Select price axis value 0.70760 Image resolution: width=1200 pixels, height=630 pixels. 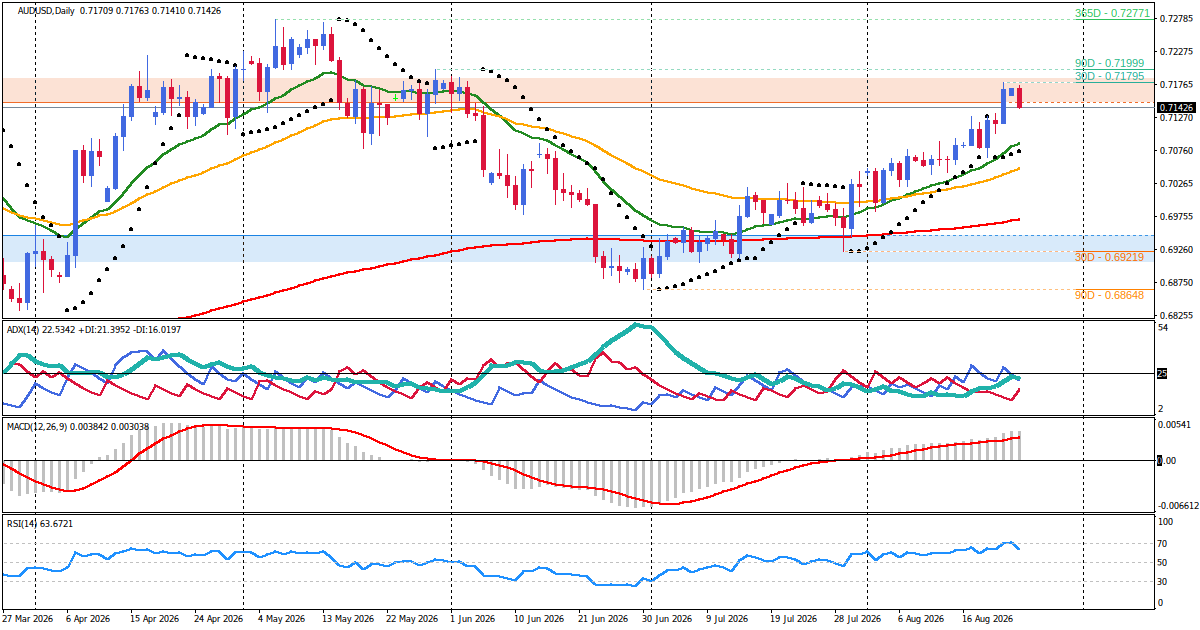pyautogui.click(x=1175, y=151)
